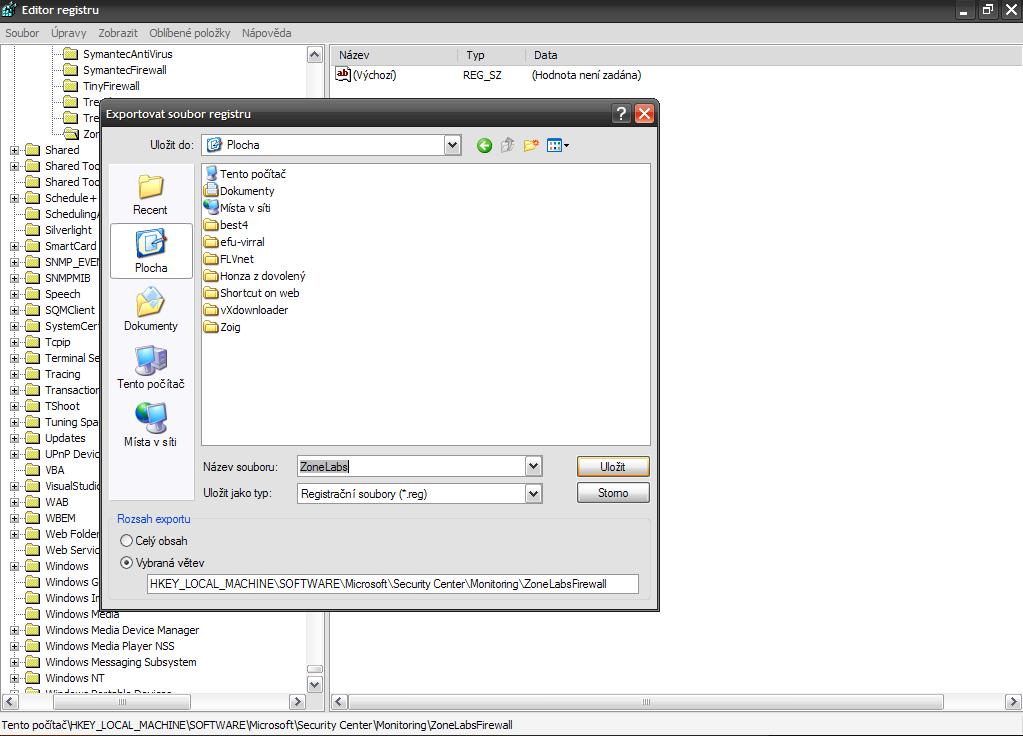Click tree pane scroll down arrow
Image resolution: width=1023 pixels, height=736 pixels.
[x=314, y=684]
